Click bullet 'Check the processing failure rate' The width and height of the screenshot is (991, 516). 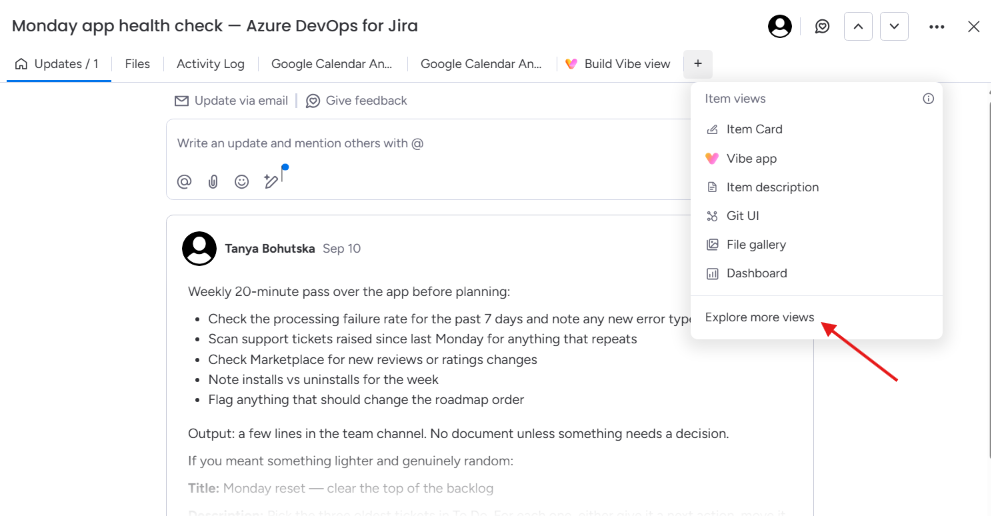450,319
